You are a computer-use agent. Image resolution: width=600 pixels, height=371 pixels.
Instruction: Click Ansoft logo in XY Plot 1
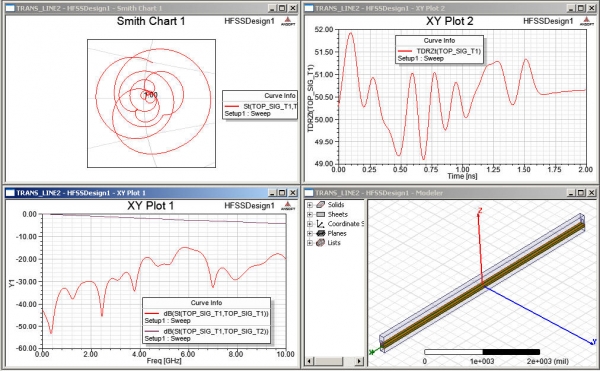288,206
